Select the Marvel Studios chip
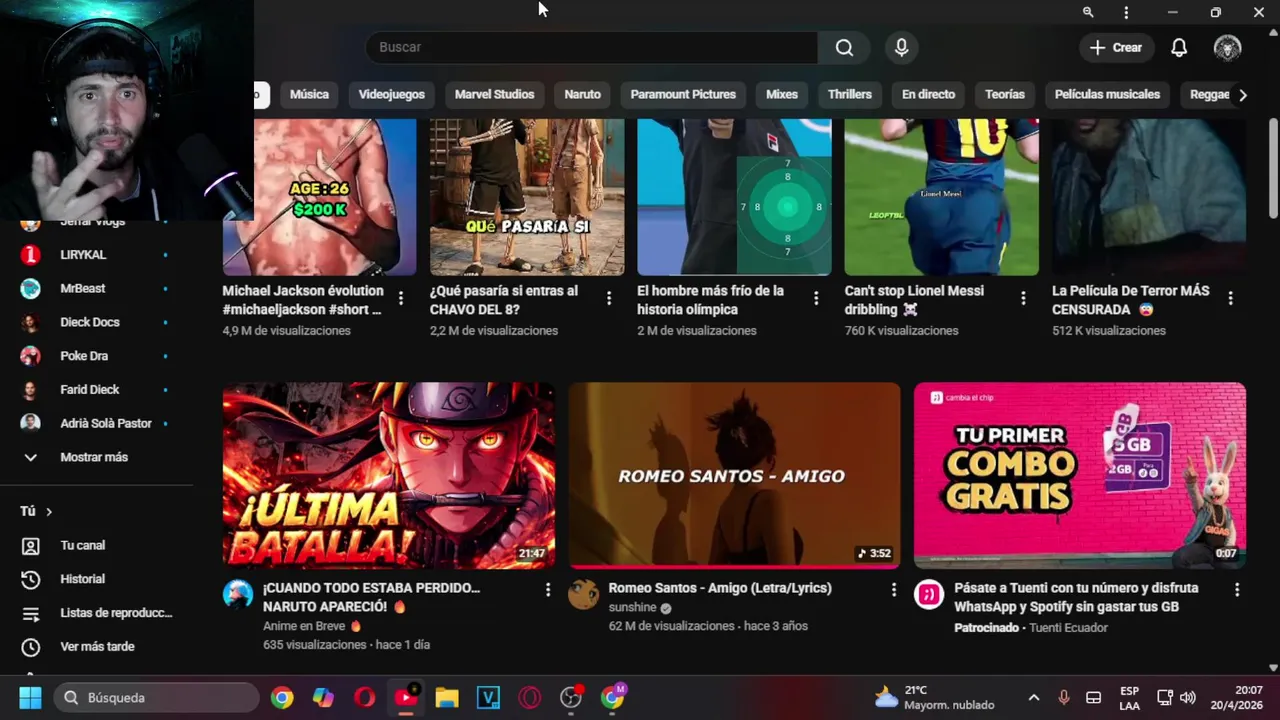Screen dimensions: 1280x720 coord(494,94)
